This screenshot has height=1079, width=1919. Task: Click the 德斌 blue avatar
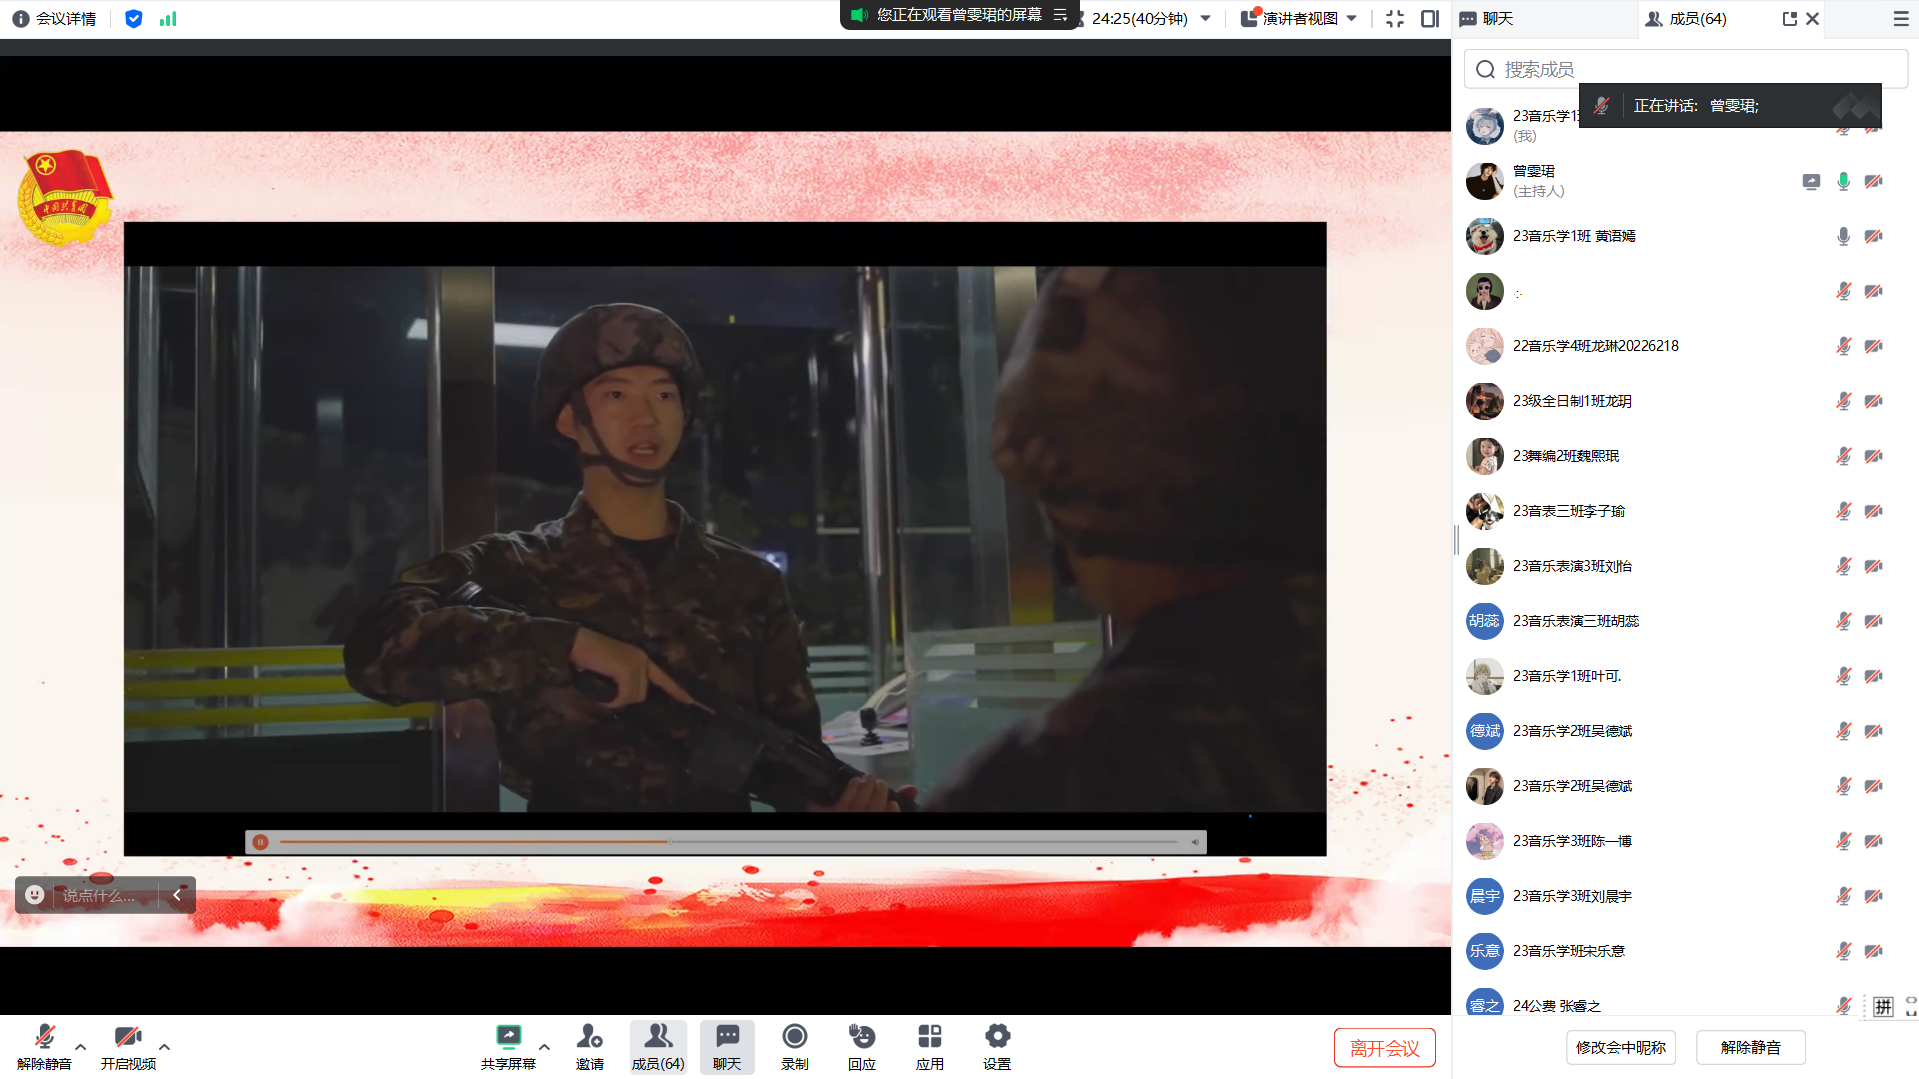click(x=1484, y=731)
